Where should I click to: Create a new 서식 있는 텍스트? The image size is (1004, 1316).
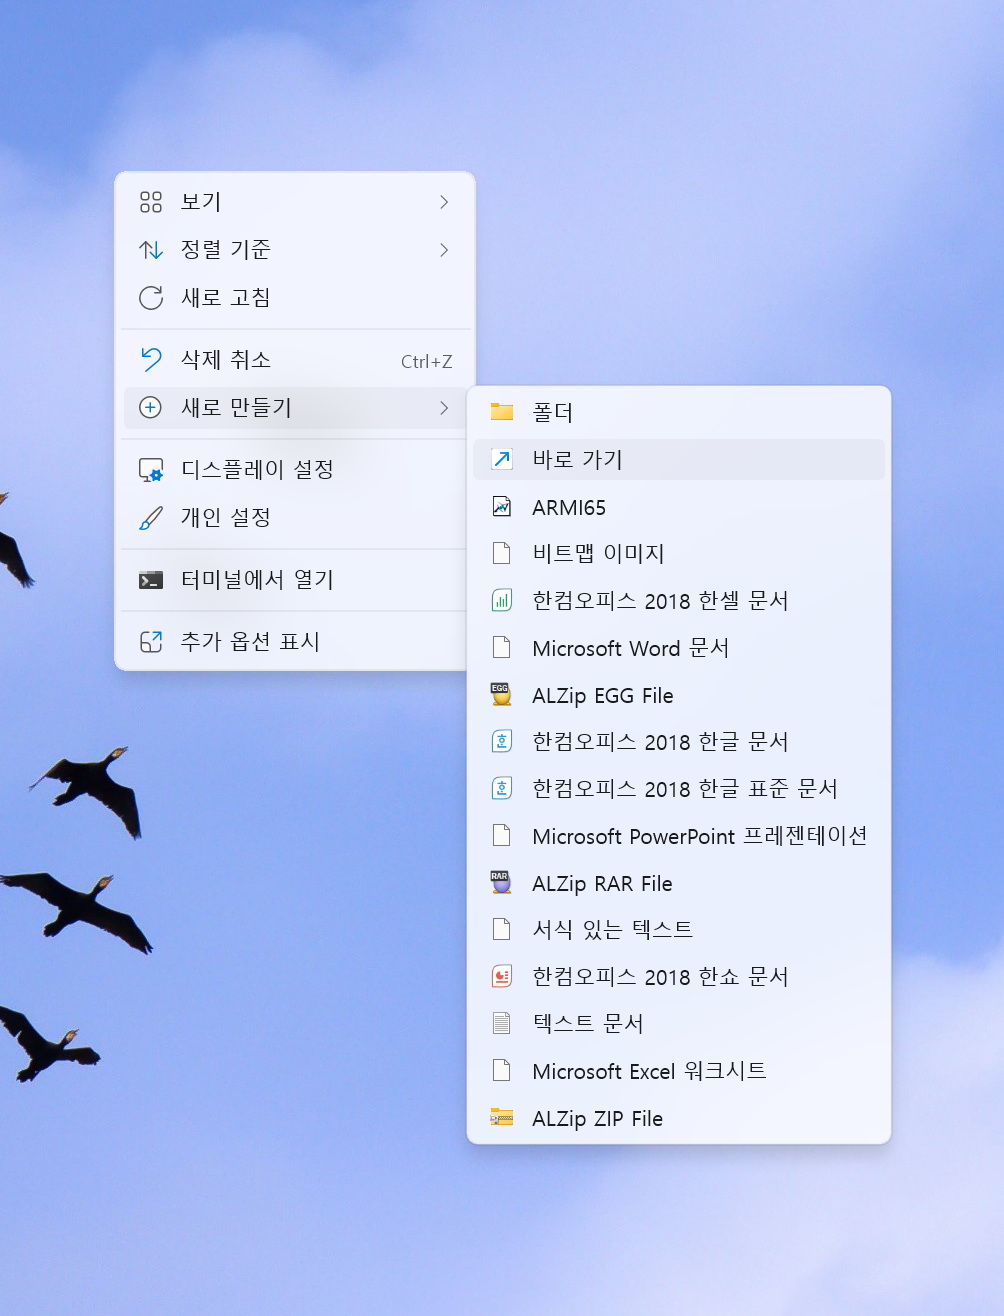679,929
